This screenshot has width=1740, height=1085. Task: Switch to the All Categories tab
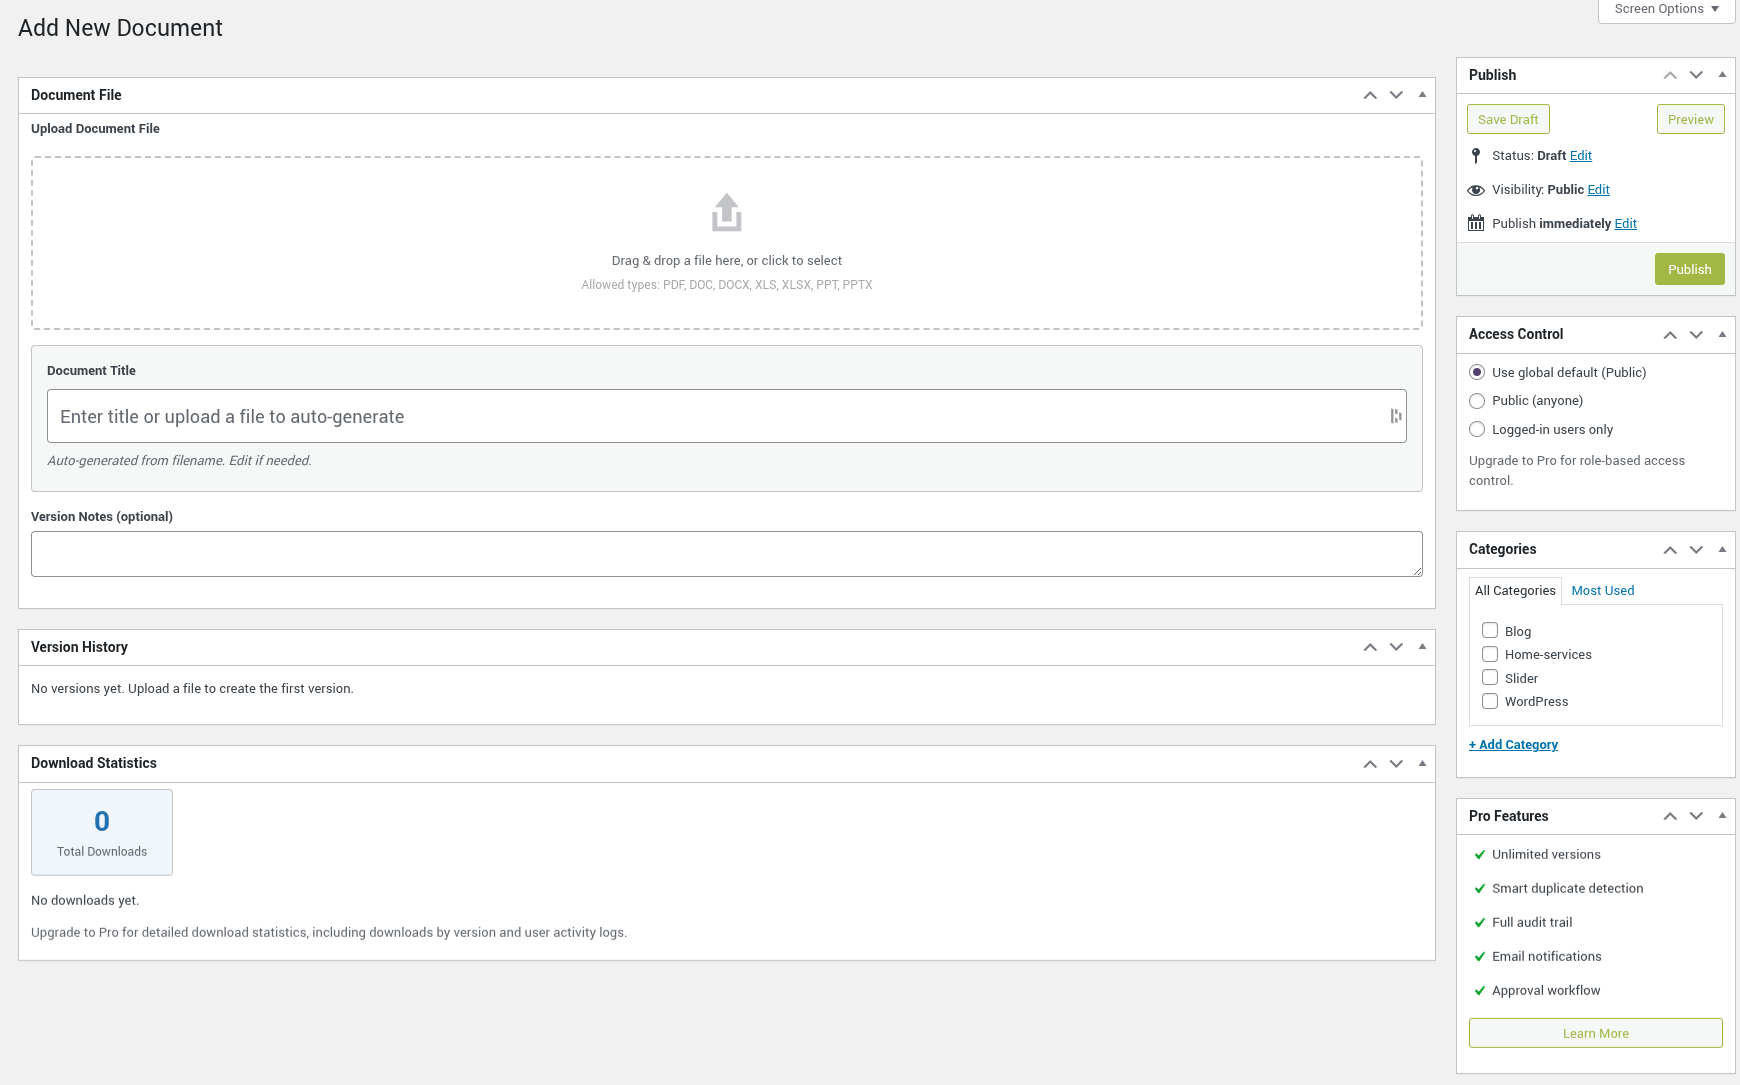pyautogui.click(x=1515, y=590)
